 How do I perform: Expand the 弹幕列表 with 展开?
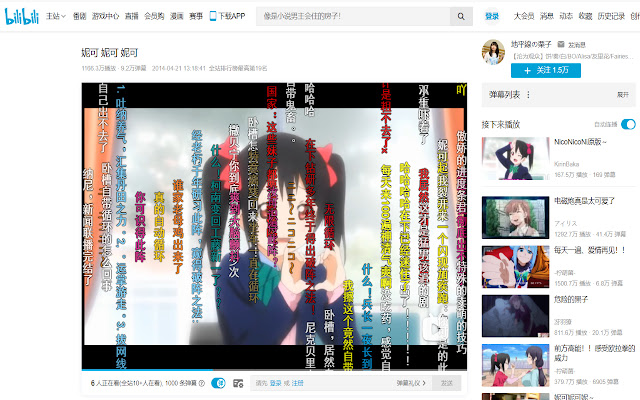pos(622,95)
